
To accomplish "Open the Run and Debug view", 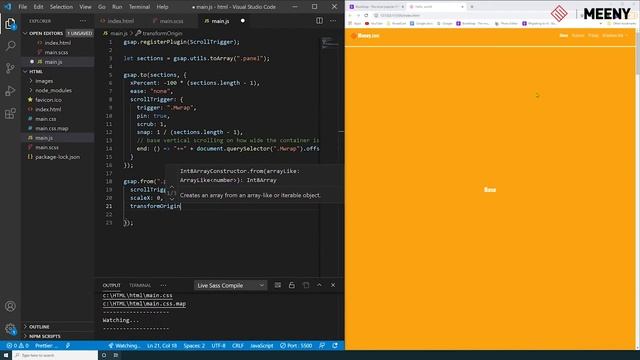I will [x=10, y=91].
